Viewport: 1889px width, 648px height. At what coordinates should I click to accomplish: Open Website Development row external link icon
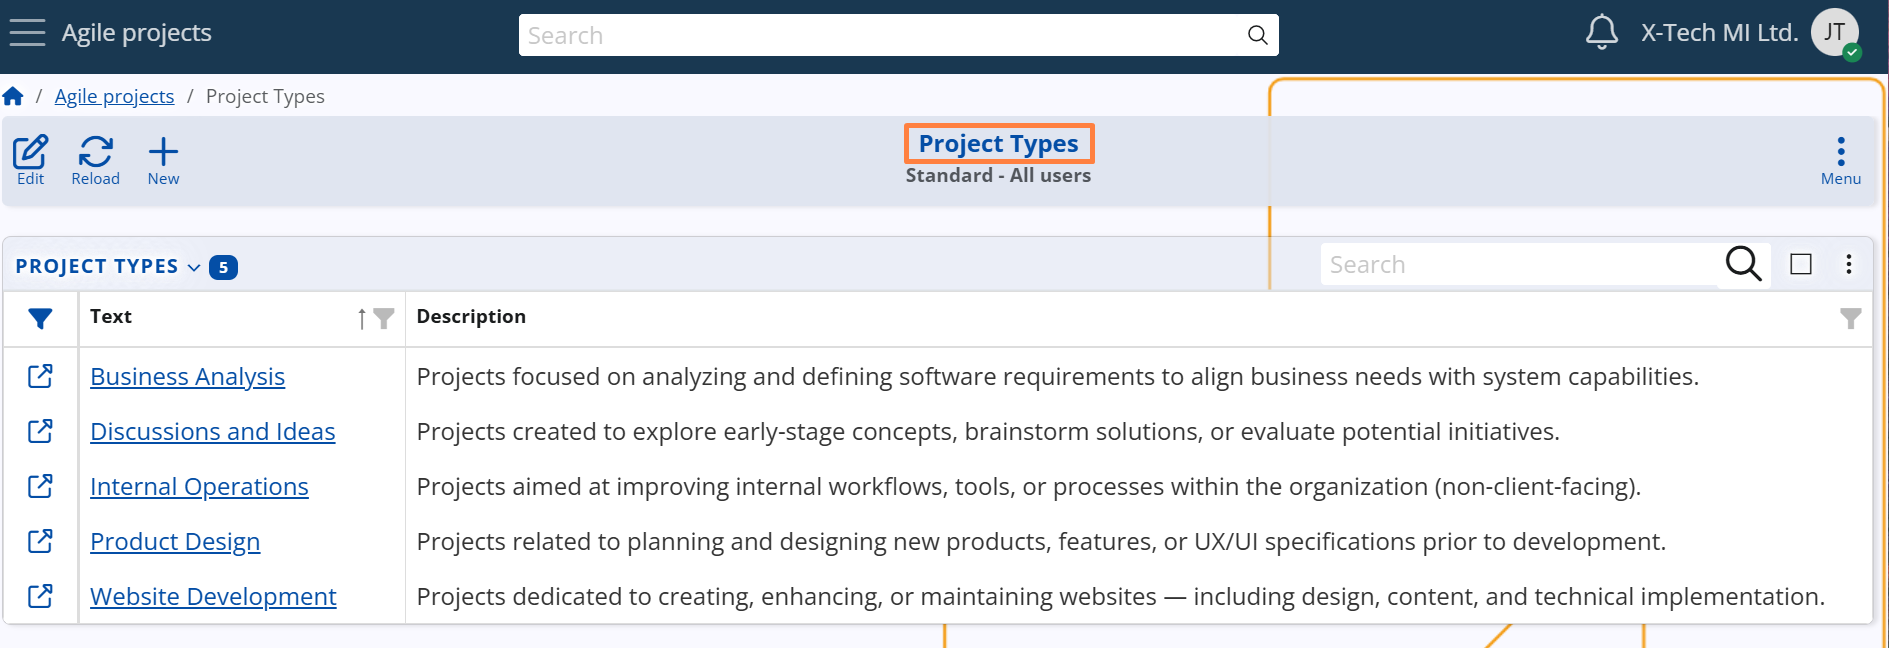pos(40,596)
